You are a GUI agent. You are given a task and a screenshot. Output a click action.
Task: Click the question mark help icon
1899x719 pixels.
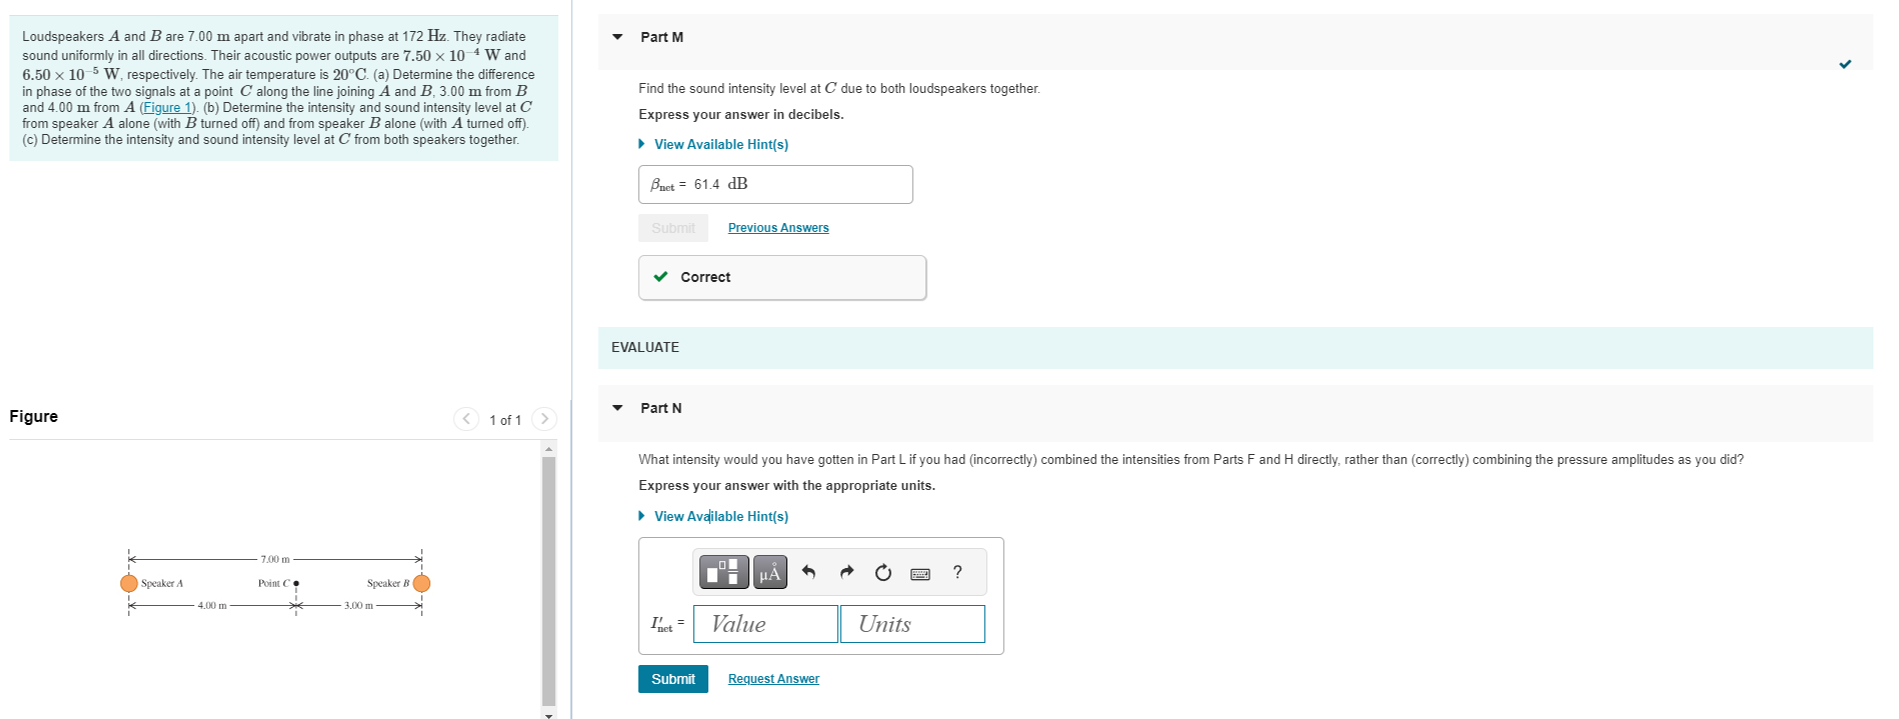[957, 572]
